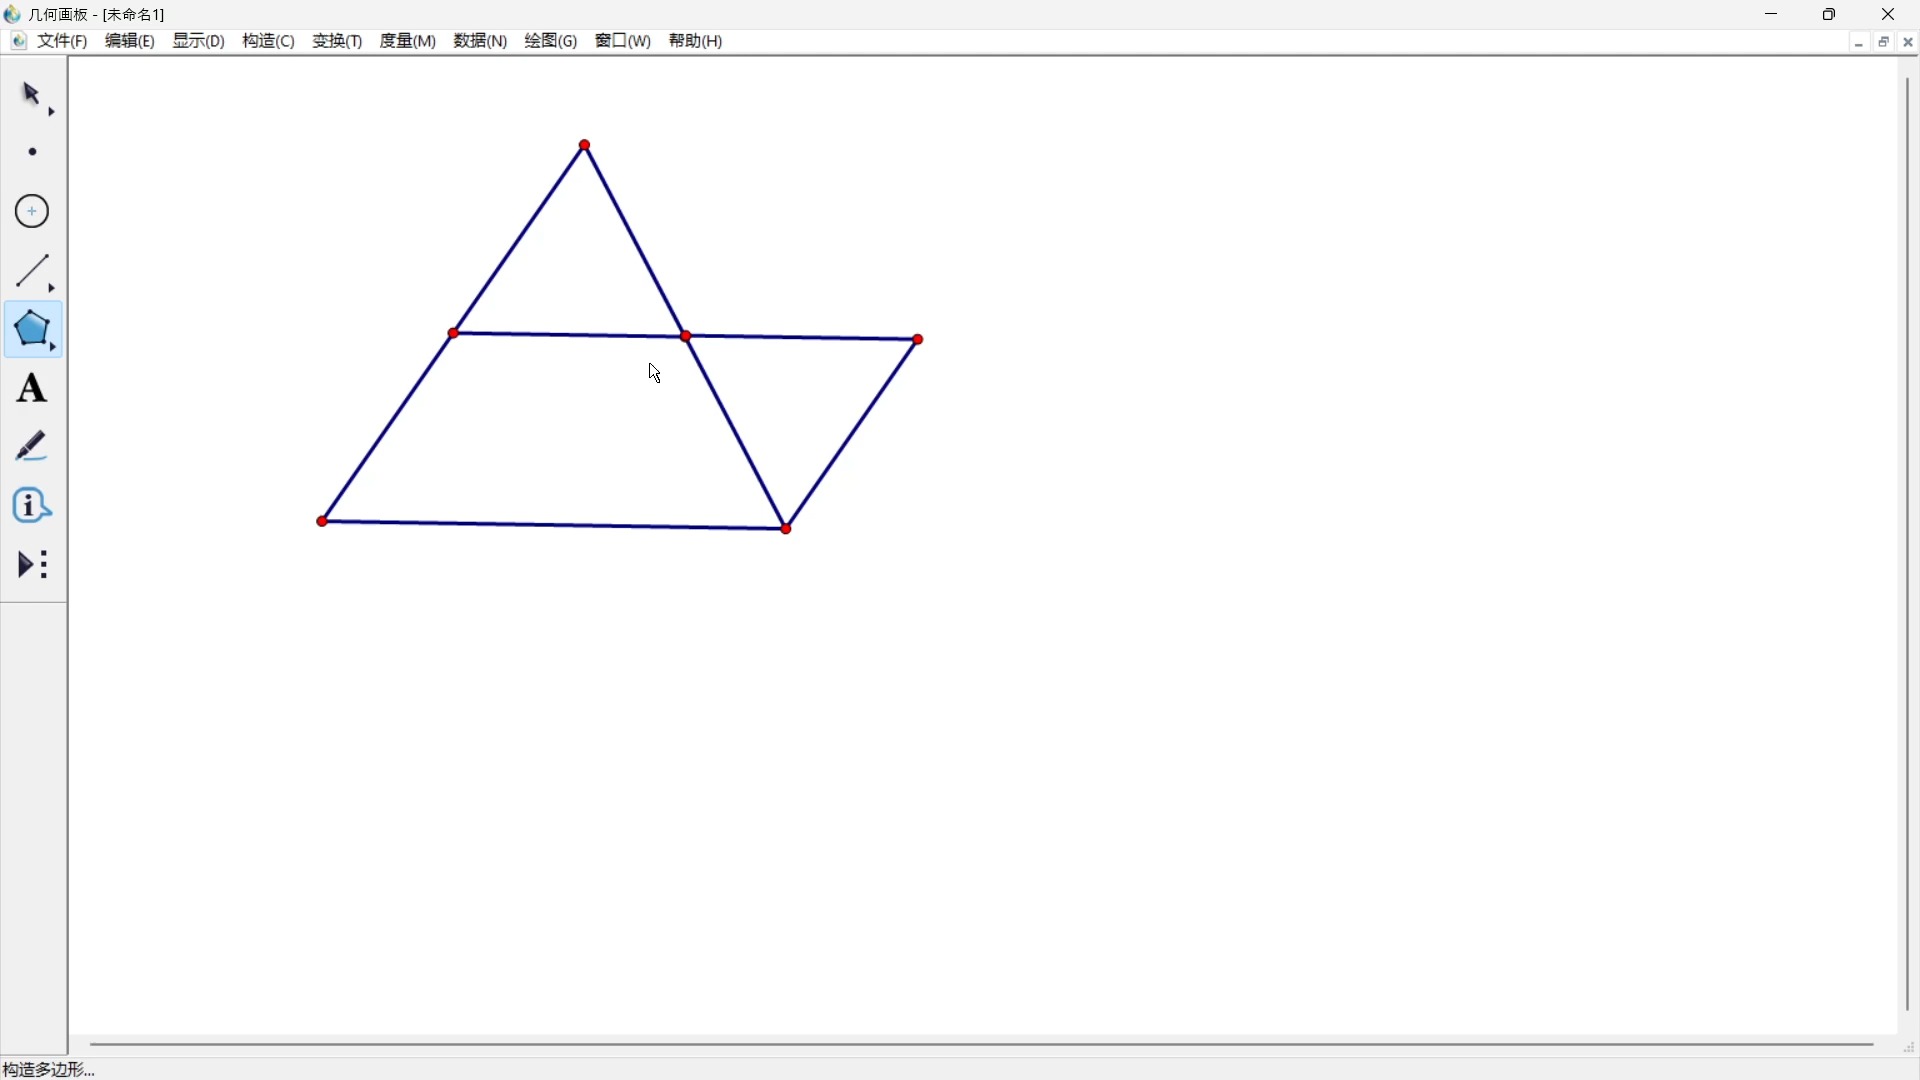Close the inner document window
Viewport: 1920px width, 1080px height.
coord(1910,43)
